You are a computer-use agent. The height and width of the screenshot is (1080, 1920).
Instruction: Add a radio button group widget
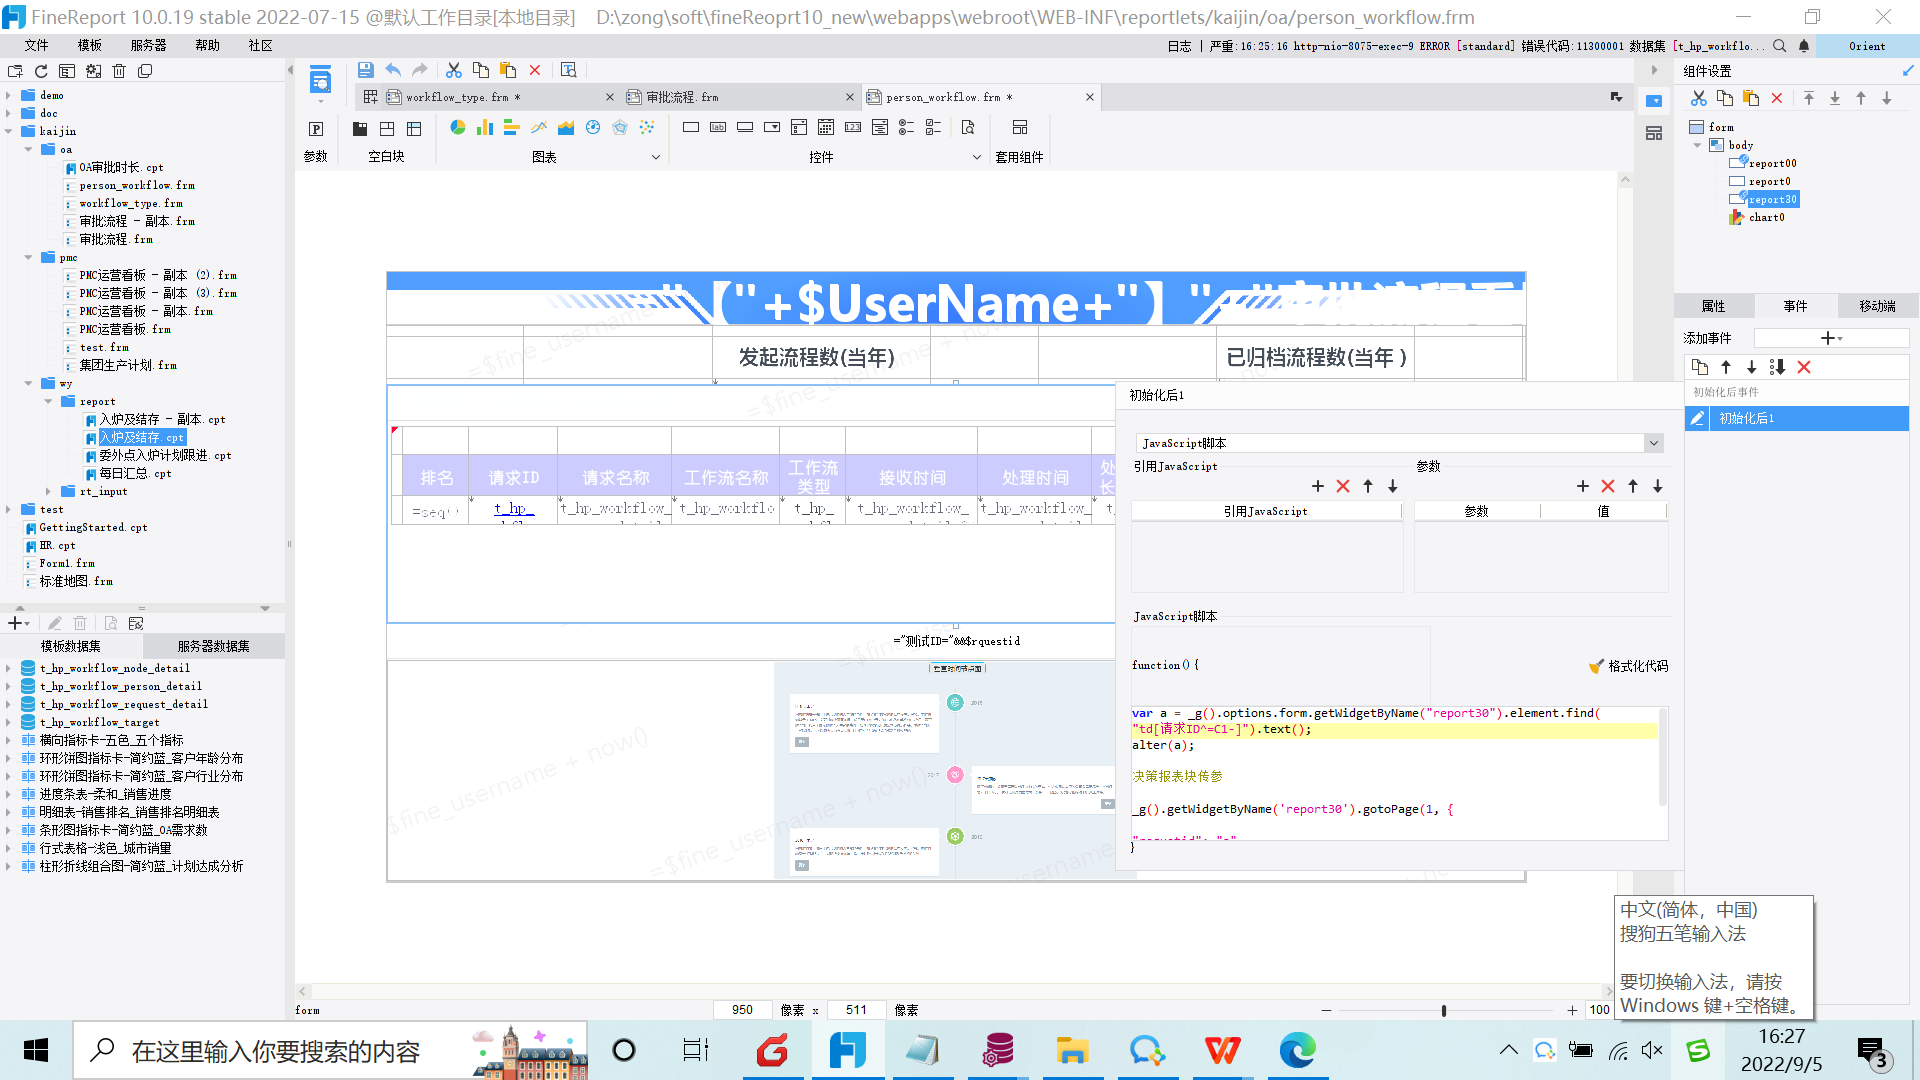click(x=907, y=127)
